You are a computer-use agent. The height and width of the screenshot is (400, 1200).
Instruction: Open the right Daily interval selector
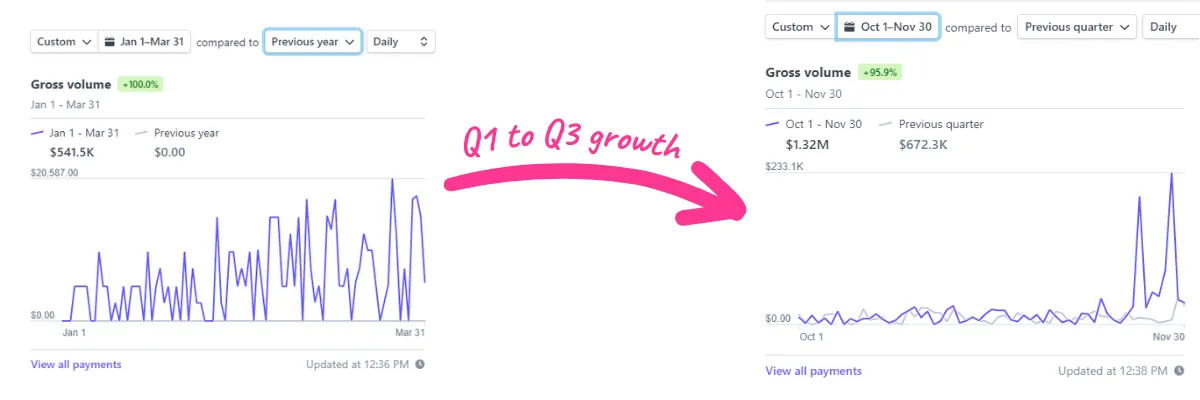pos(1170,27)
